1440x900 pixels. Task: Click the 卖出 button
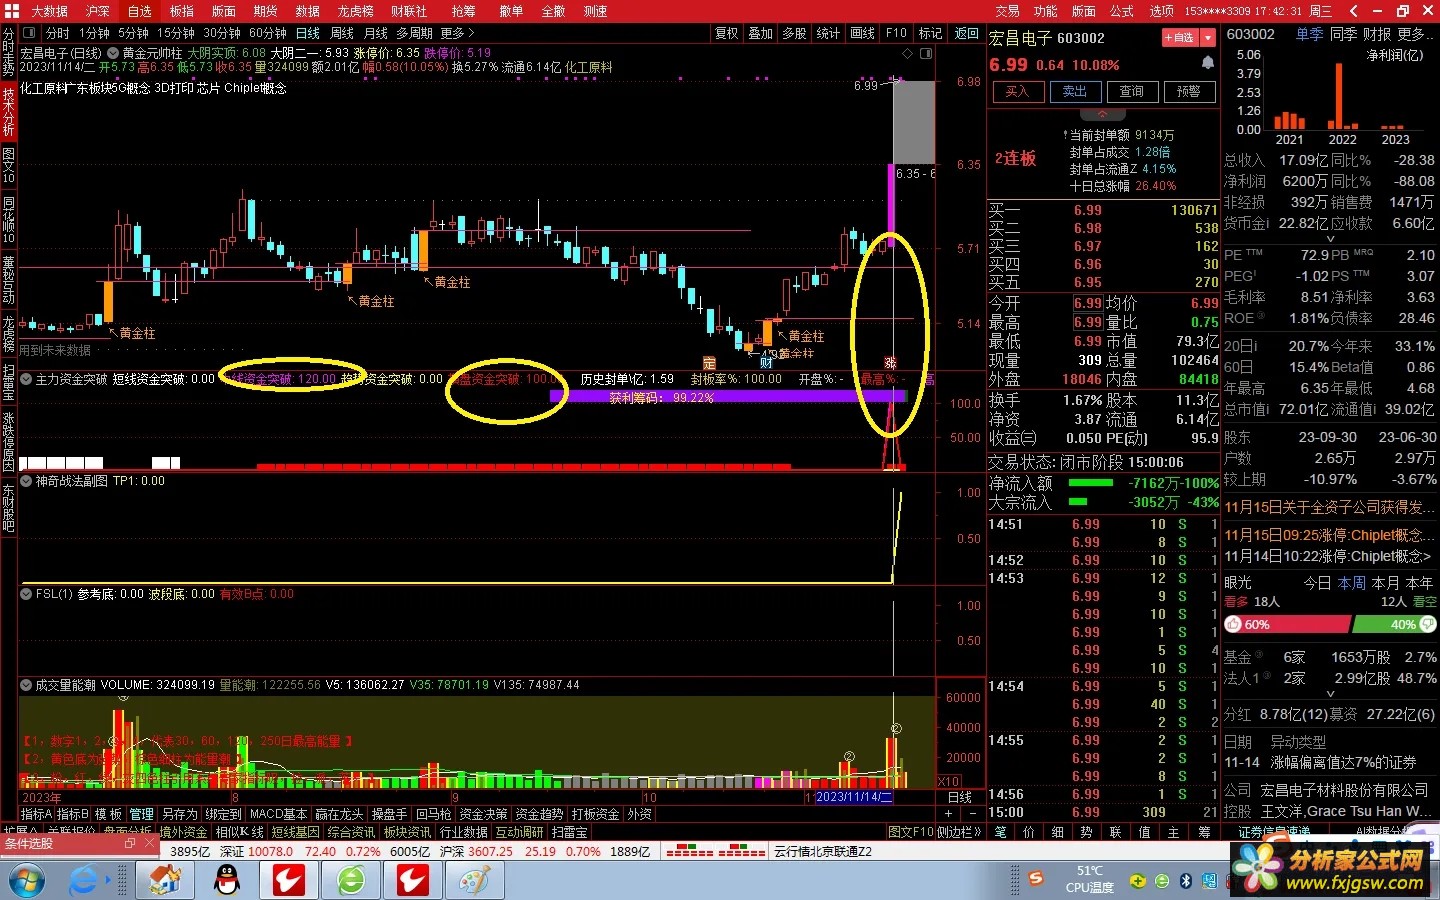1075,91
